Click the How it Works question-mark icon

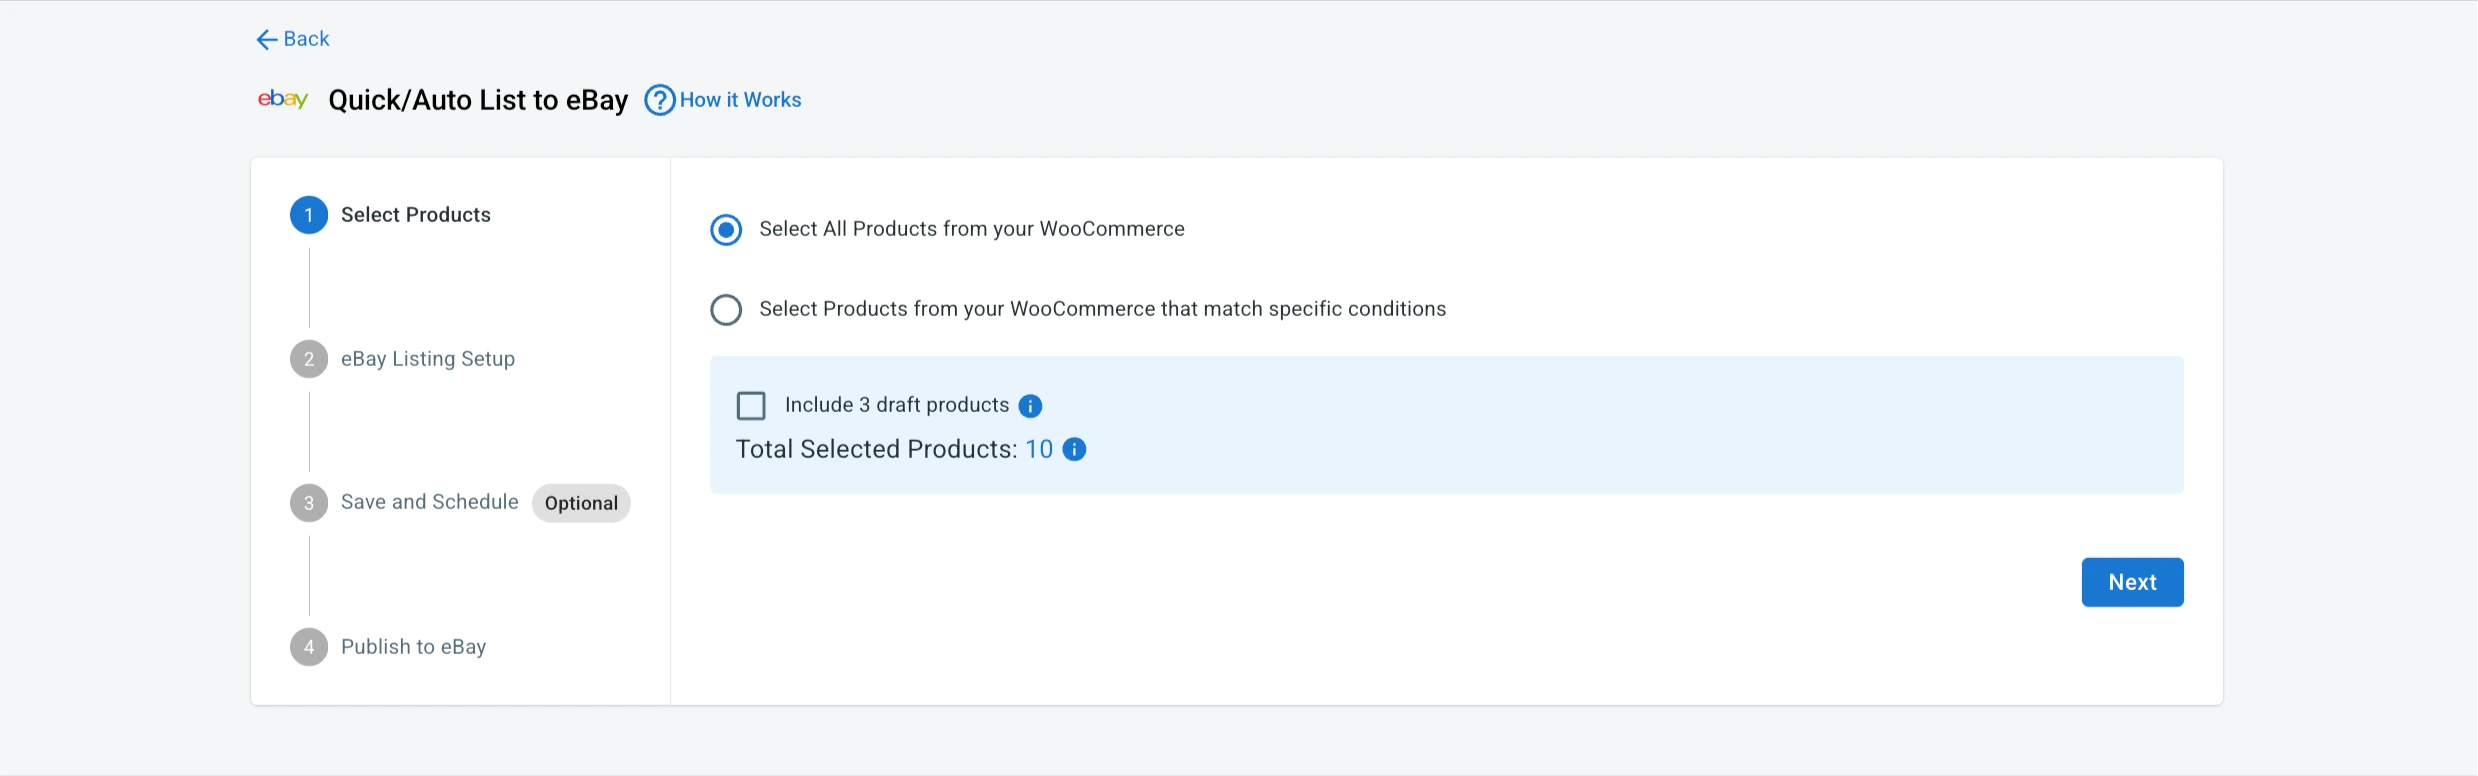click(x=659, y=100)
